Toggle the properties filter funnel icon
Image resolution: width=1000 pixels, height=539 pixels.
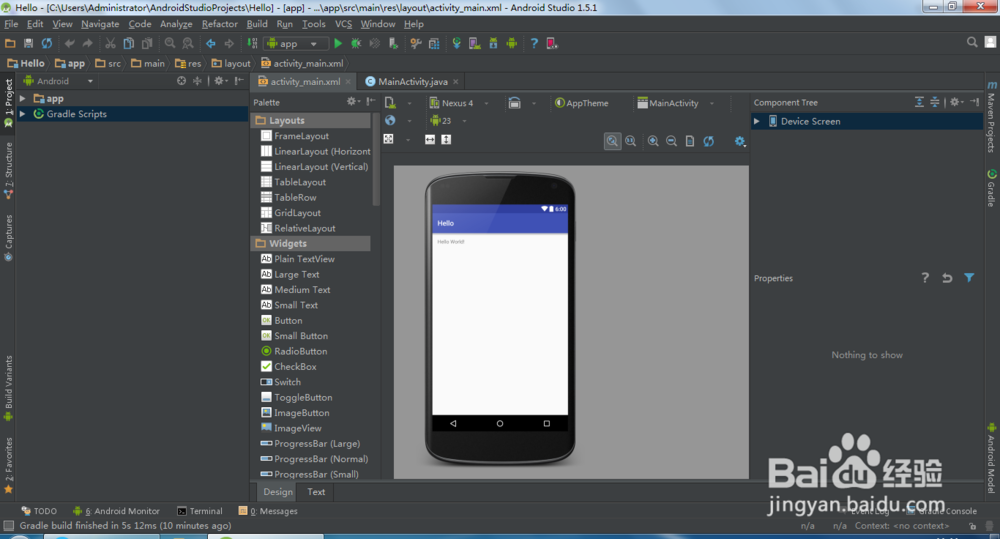(969, 277)
